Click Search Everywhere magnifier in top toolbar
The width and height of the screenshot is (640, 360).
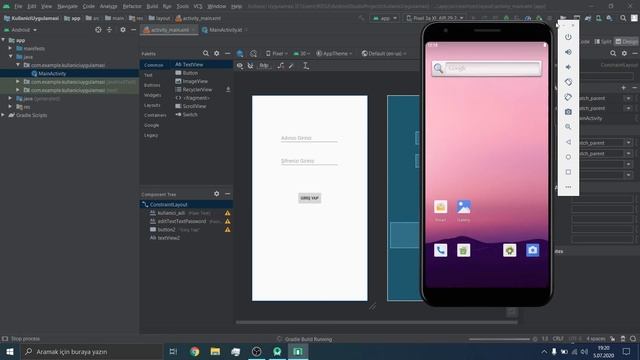623,18
